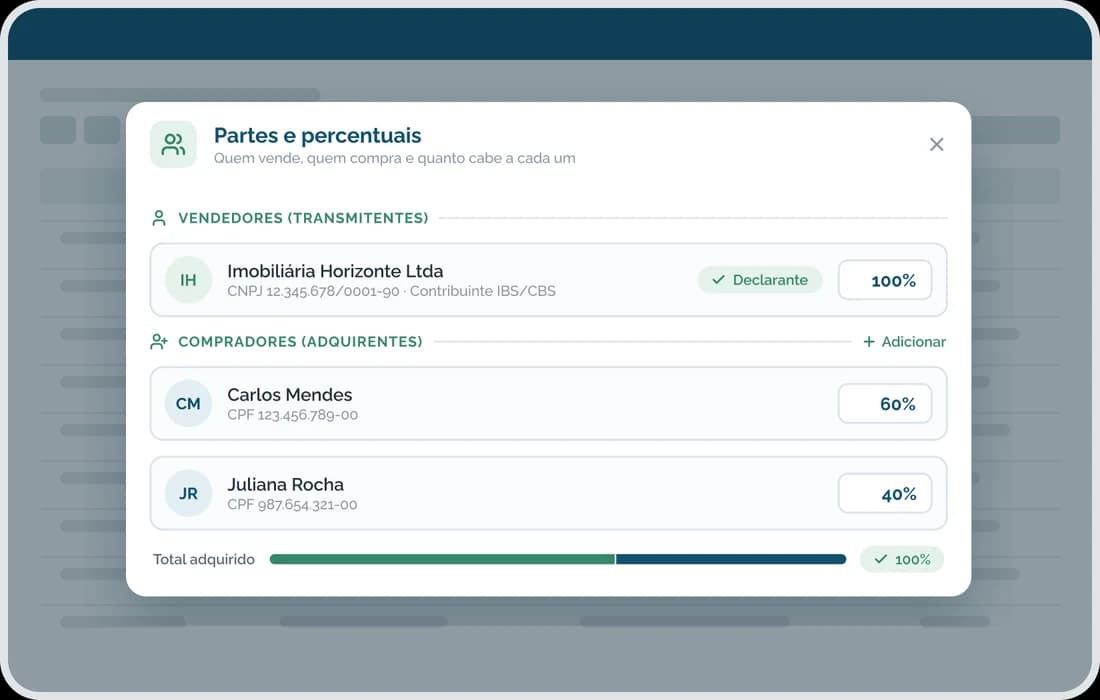Viewport: 1100px width, 700px height.
Task: Close the Partes e percentuais dialog
Action: [936, 144]
